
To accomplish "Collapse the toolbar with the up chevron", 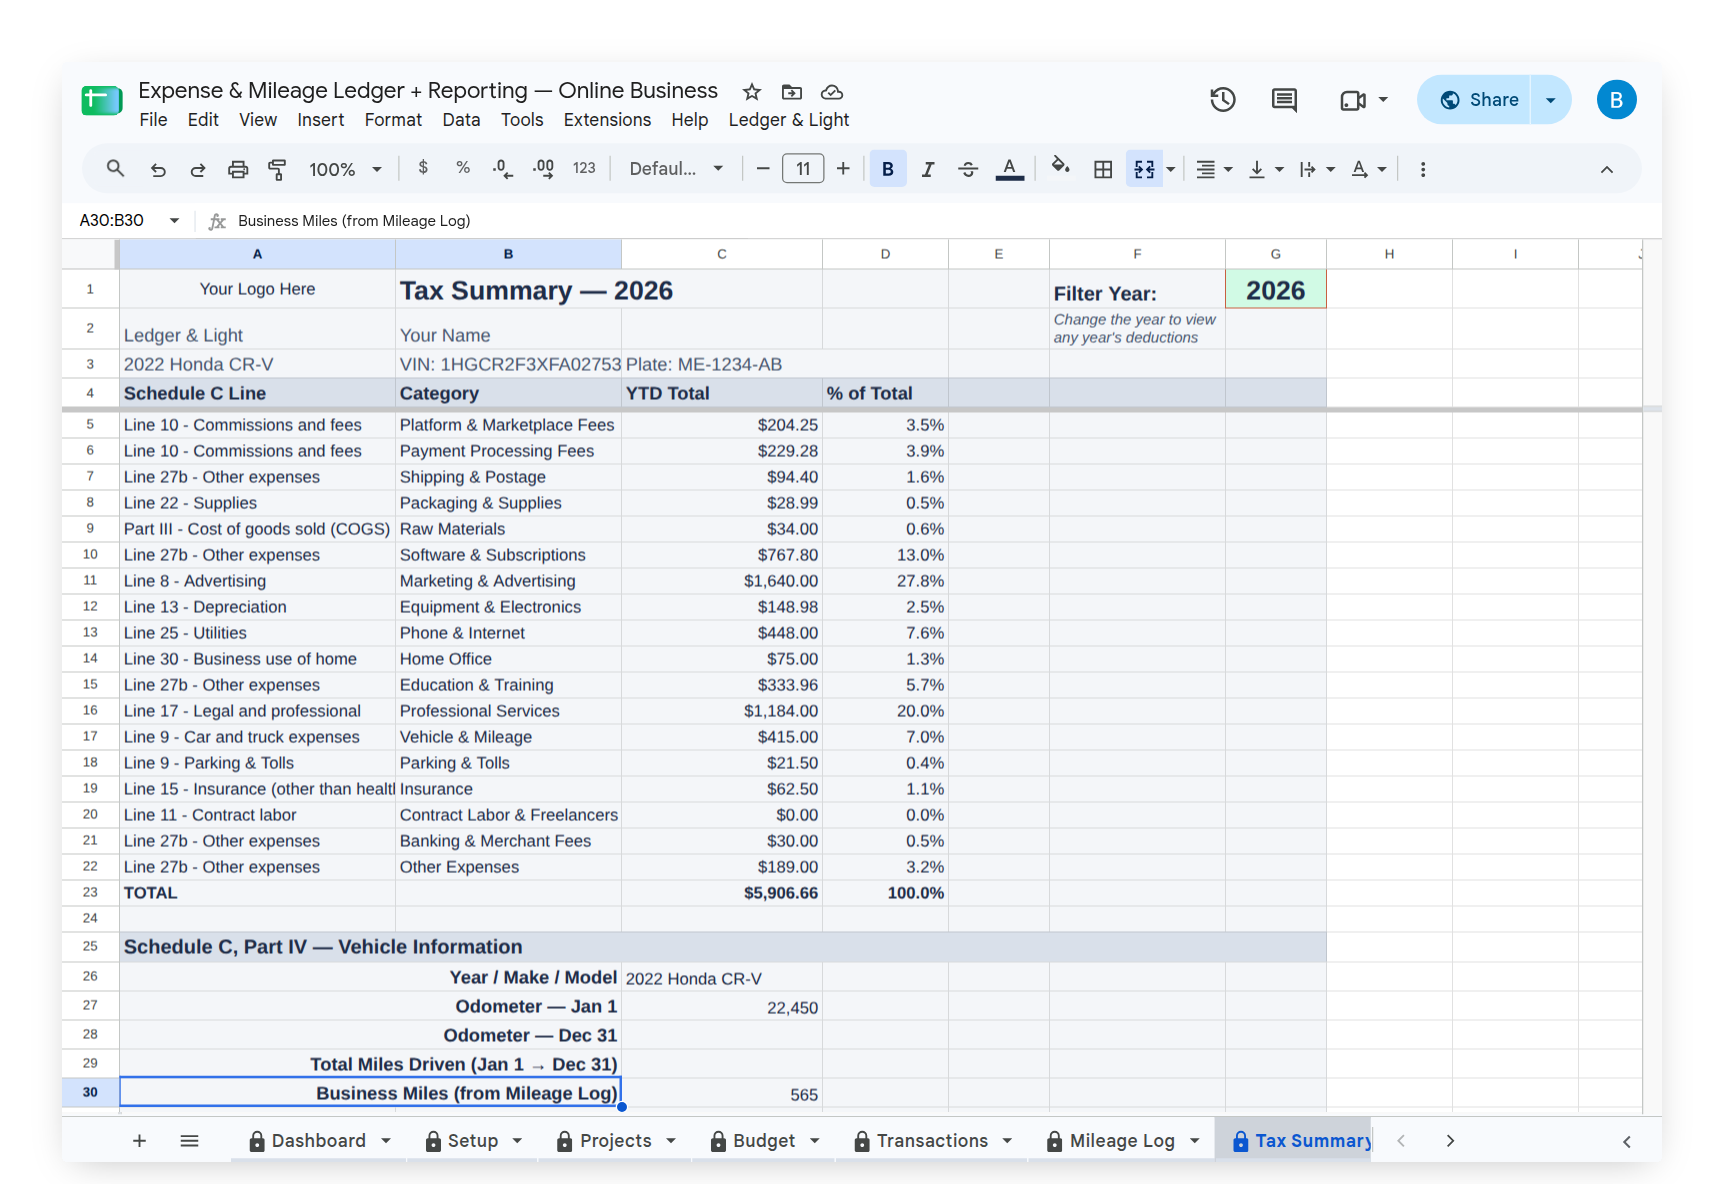I will click(1607, 169).
